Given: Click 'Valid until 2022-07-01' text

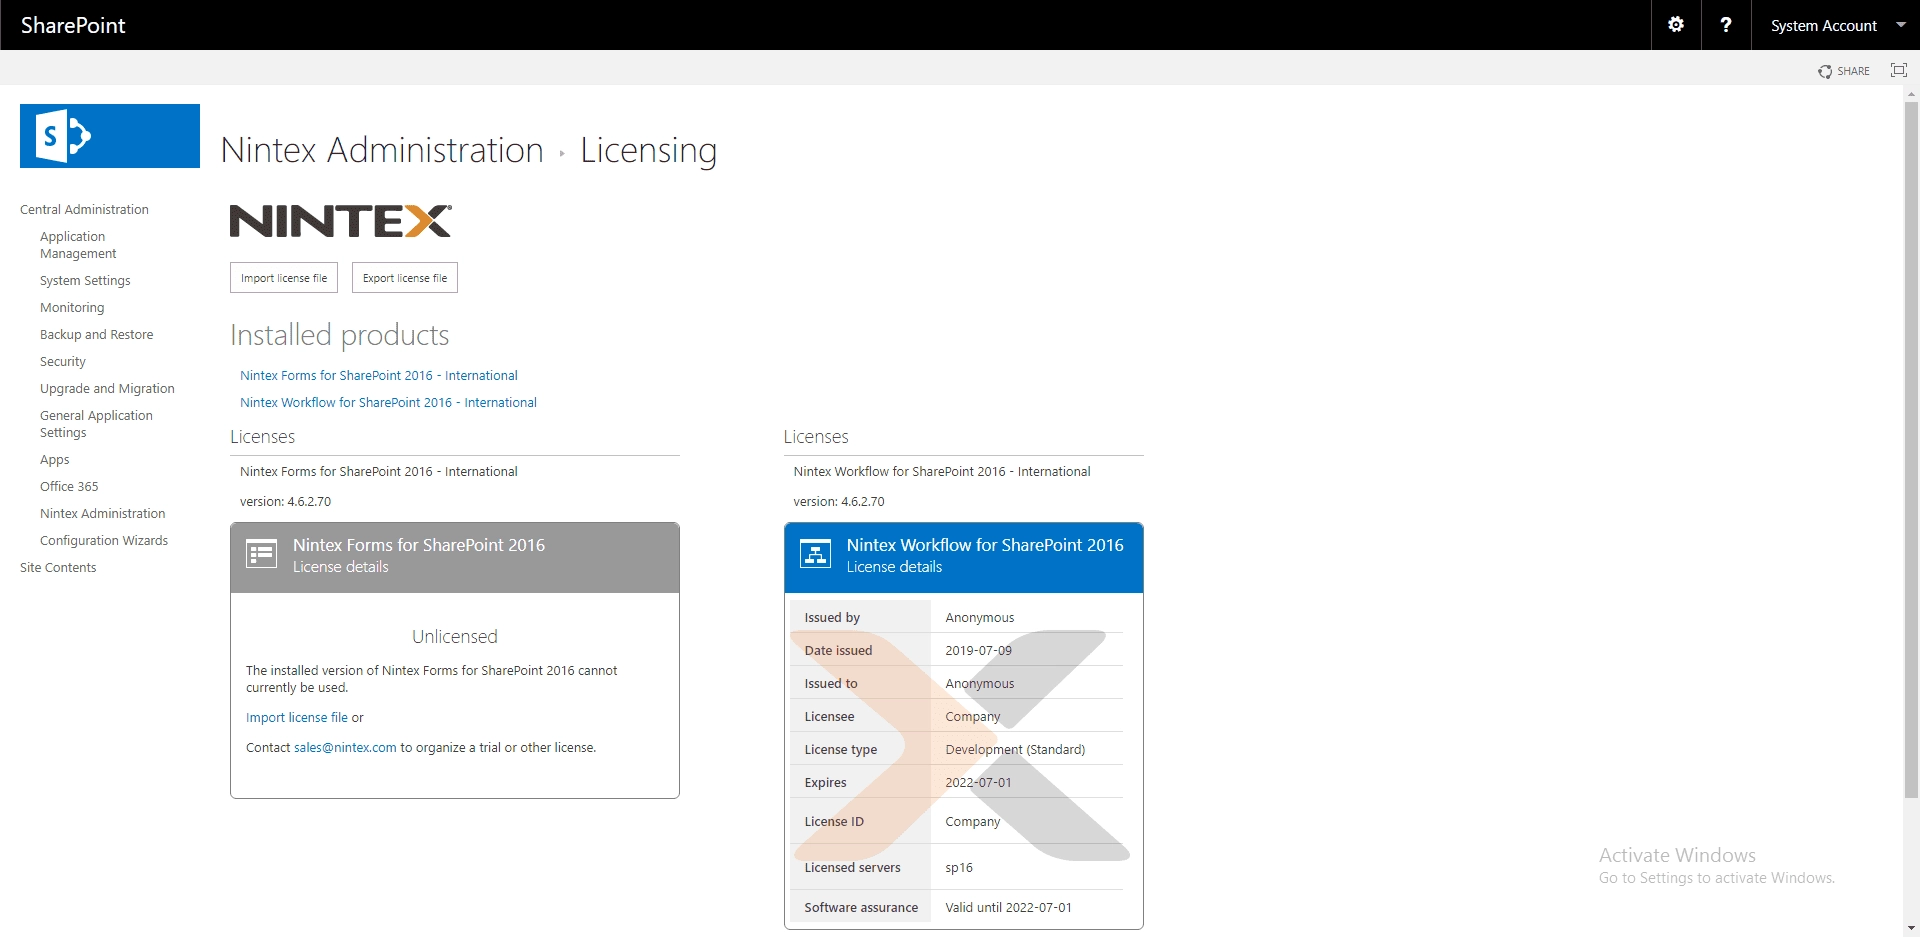Looking at the screenshot, I should (1008, 907).
